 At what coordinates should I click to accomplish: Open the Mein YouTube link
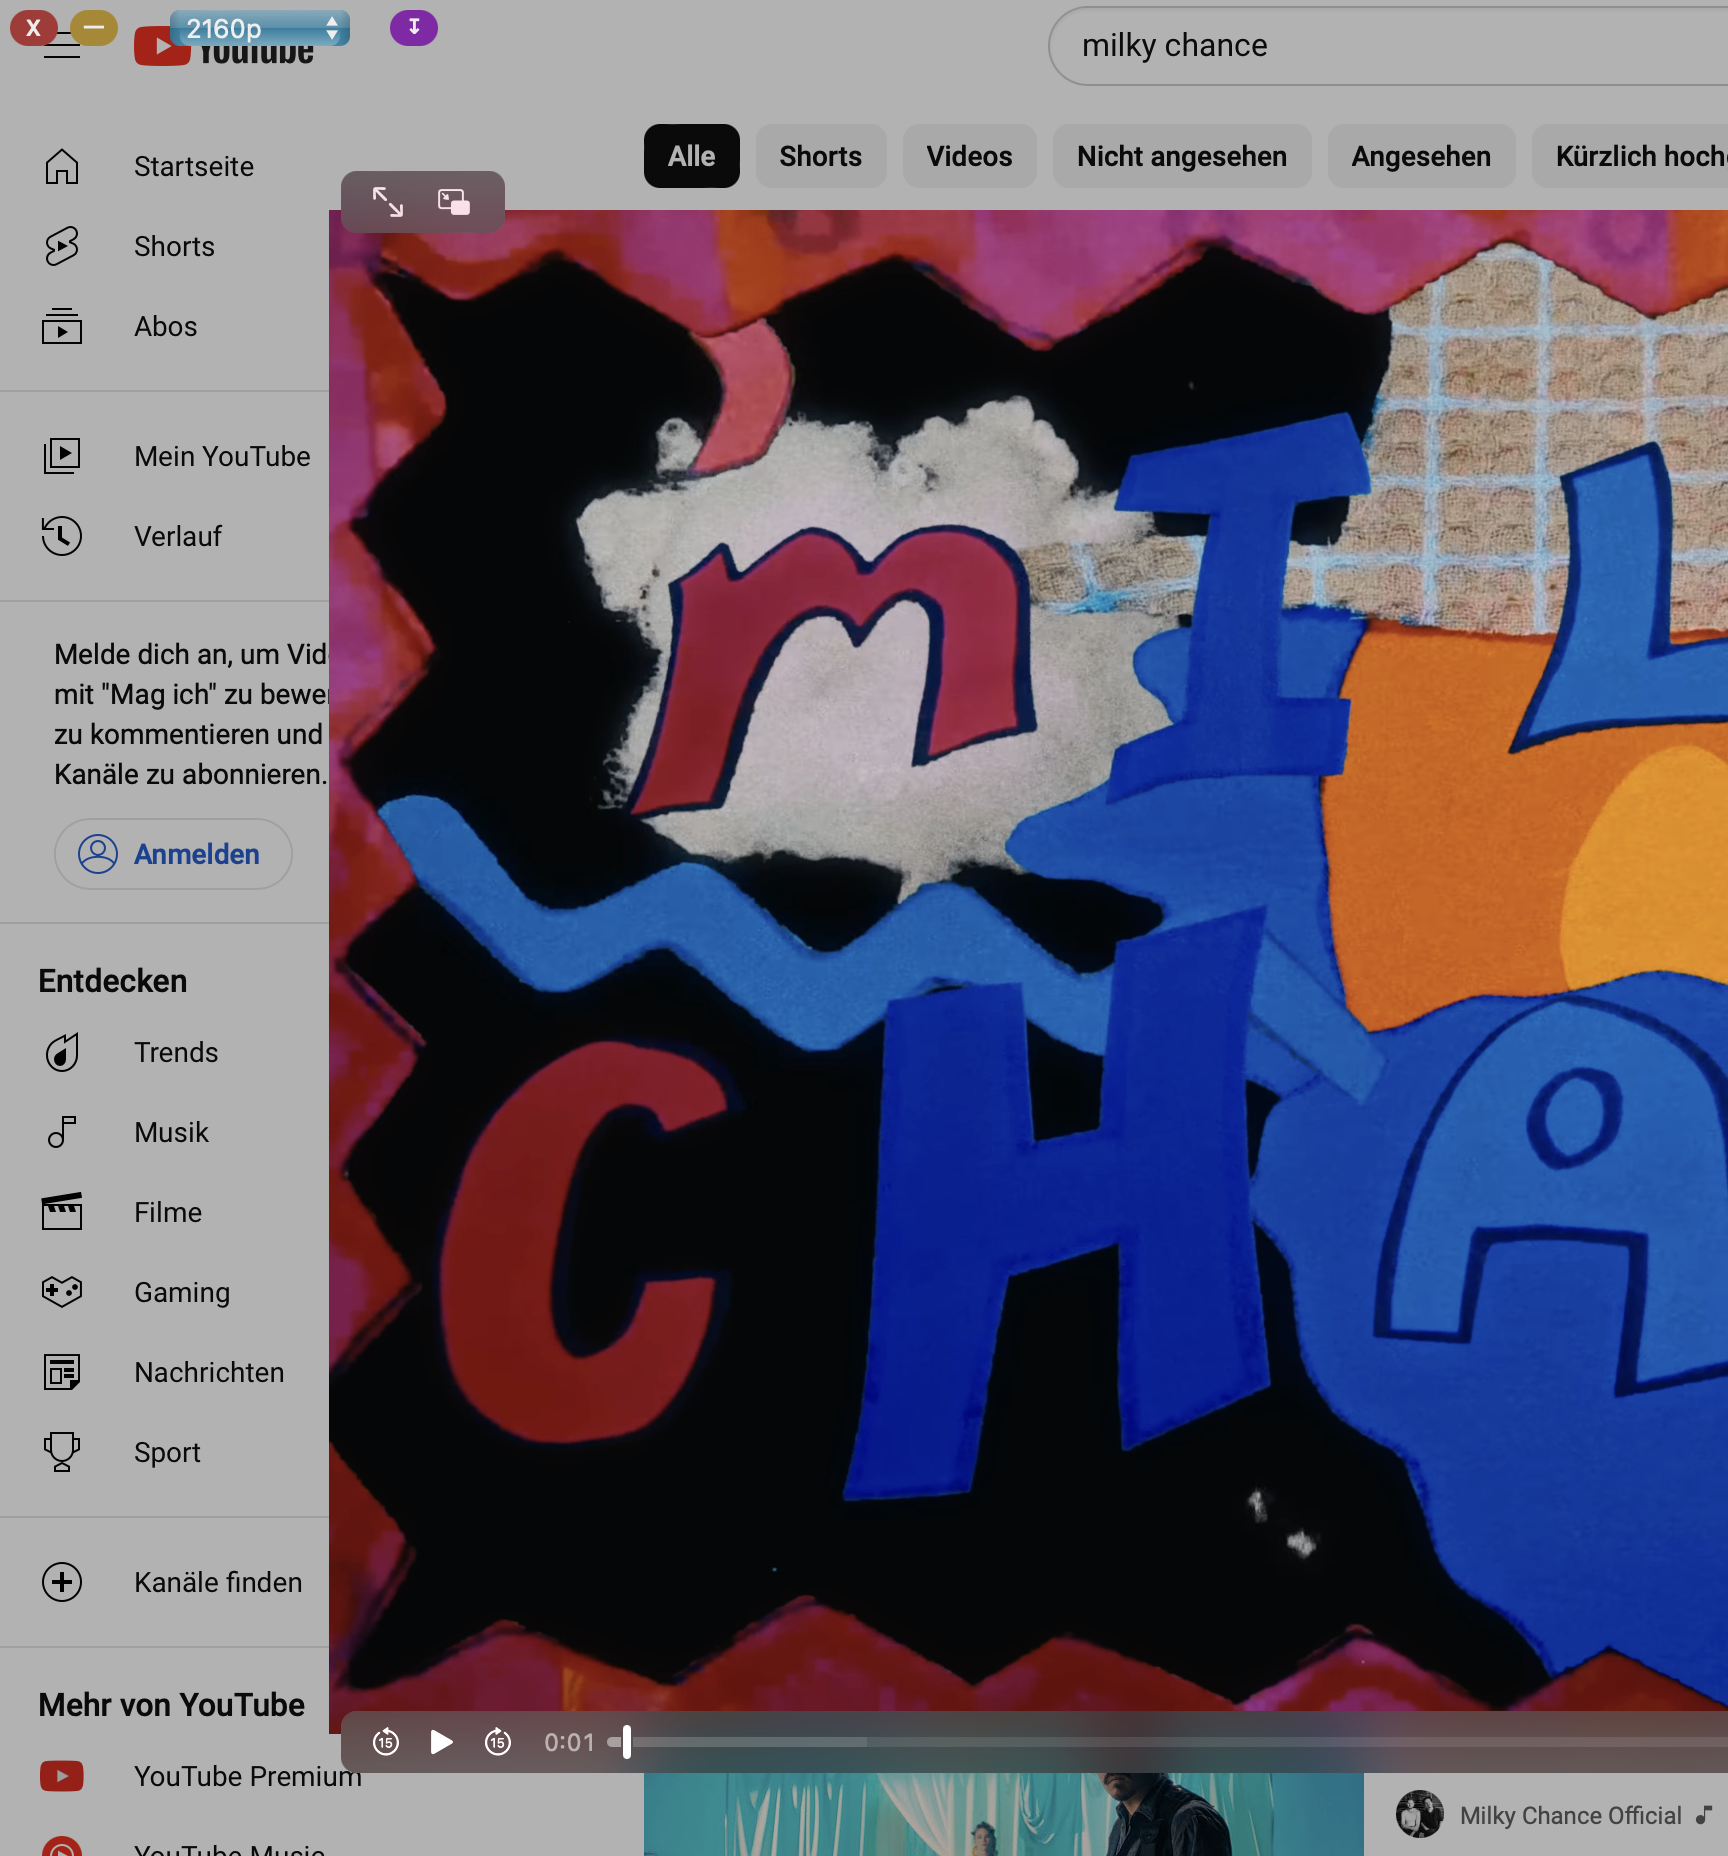pyautogui.click(x=222, y=456)
